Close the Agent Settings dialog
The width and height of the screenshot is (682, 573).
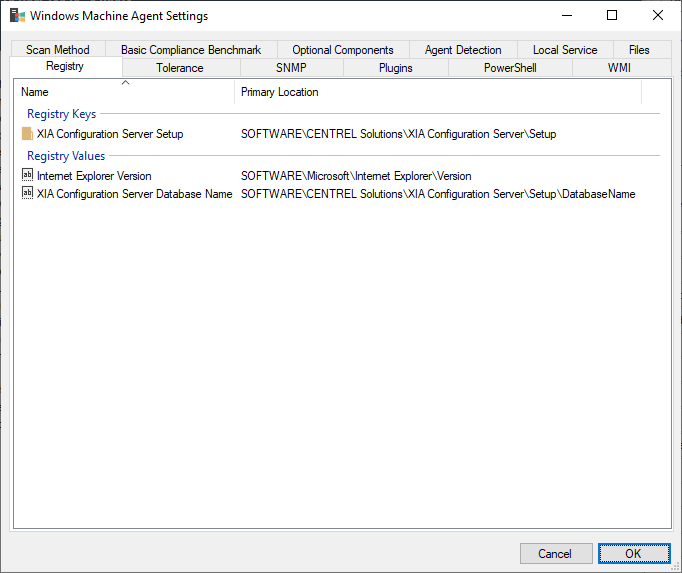658,16
